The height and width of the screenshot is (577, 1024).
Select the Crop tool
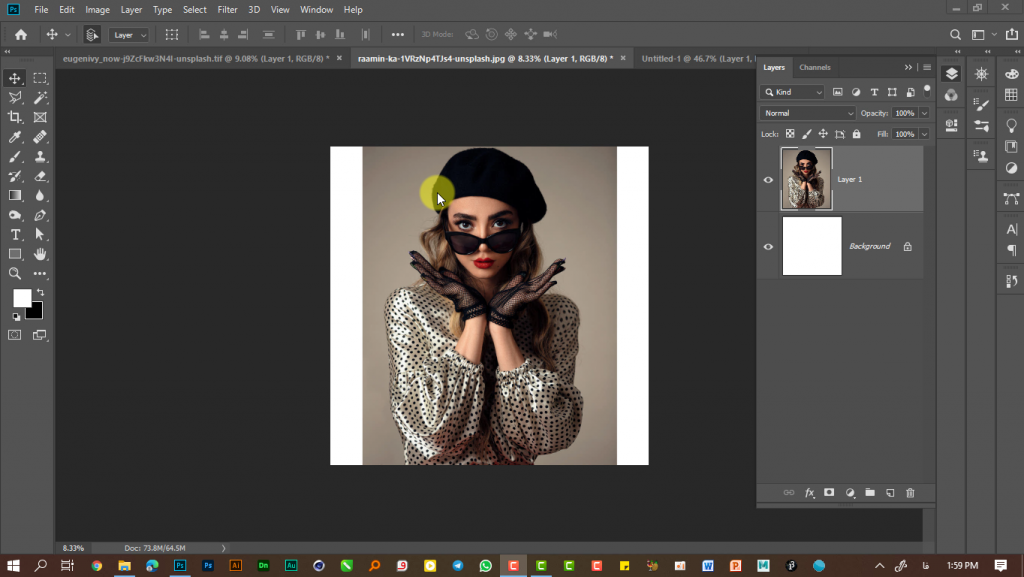pyautogui.click(x=14, y=117)
